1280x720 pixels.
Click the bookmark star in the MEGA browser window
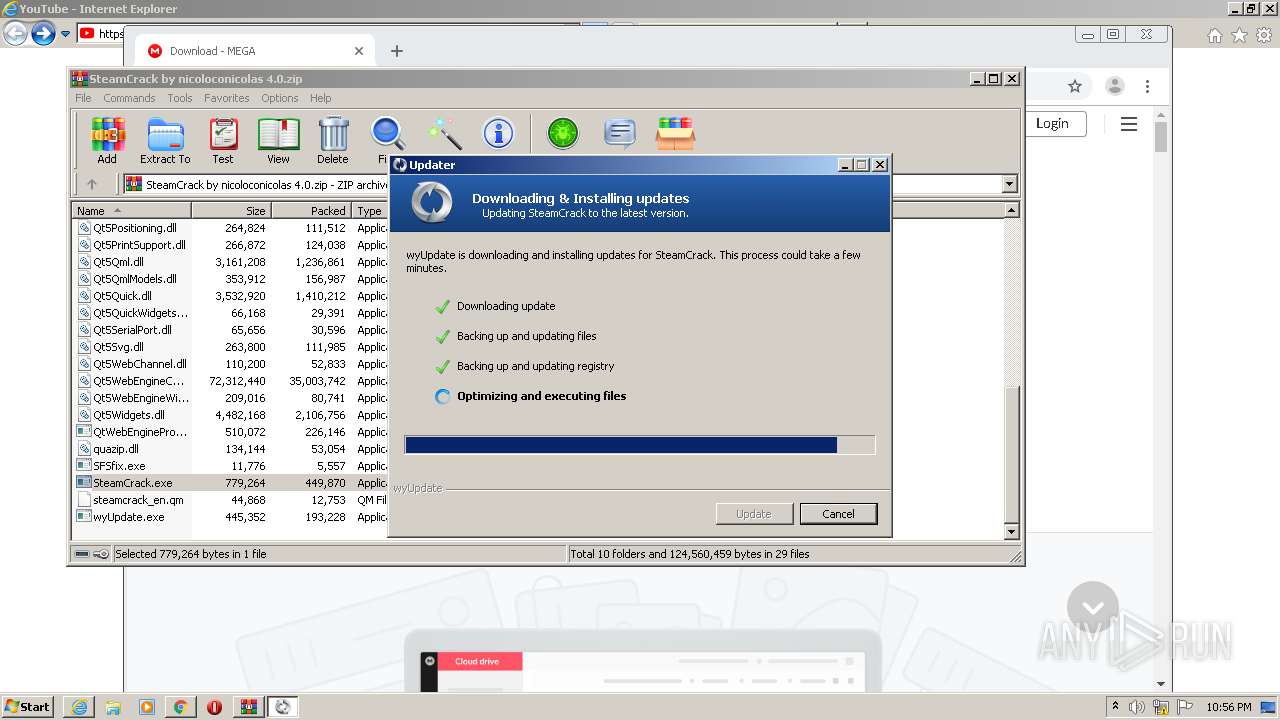pos(1075,86)
